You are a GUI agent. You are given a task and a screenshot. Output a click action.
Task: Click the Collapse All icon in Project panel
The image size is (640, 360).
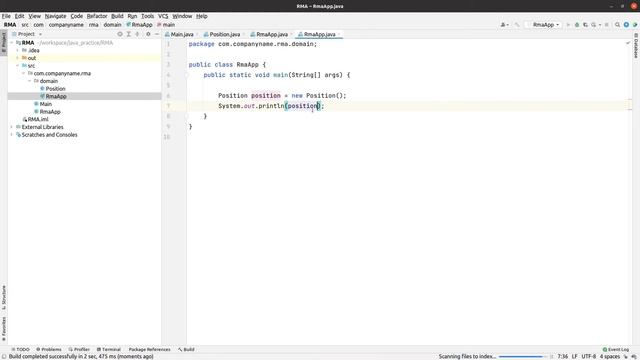point(138,34)
